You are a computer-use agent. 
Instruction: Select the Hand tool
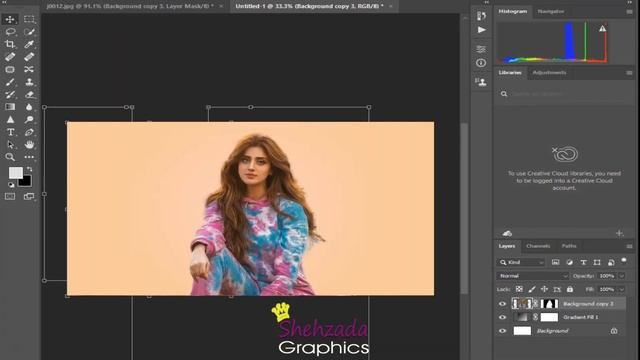29,145
